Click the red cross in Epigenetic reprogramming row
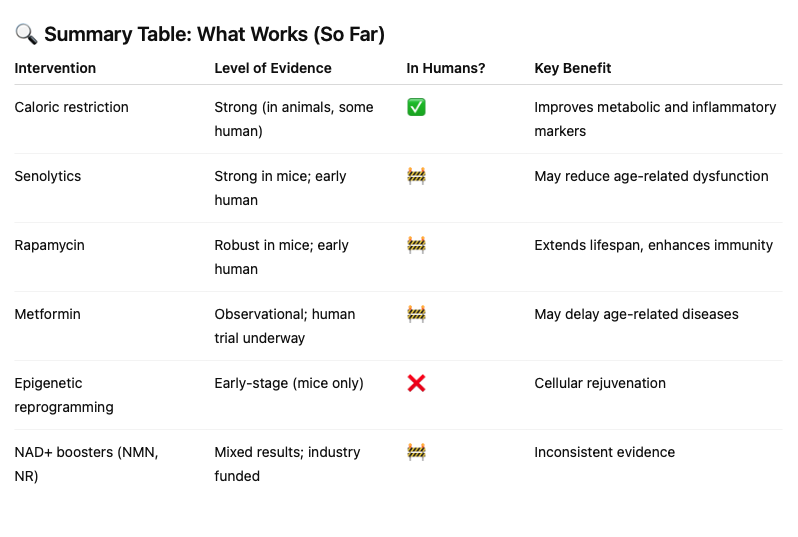 pyautogui.click(x=416, y=383)
